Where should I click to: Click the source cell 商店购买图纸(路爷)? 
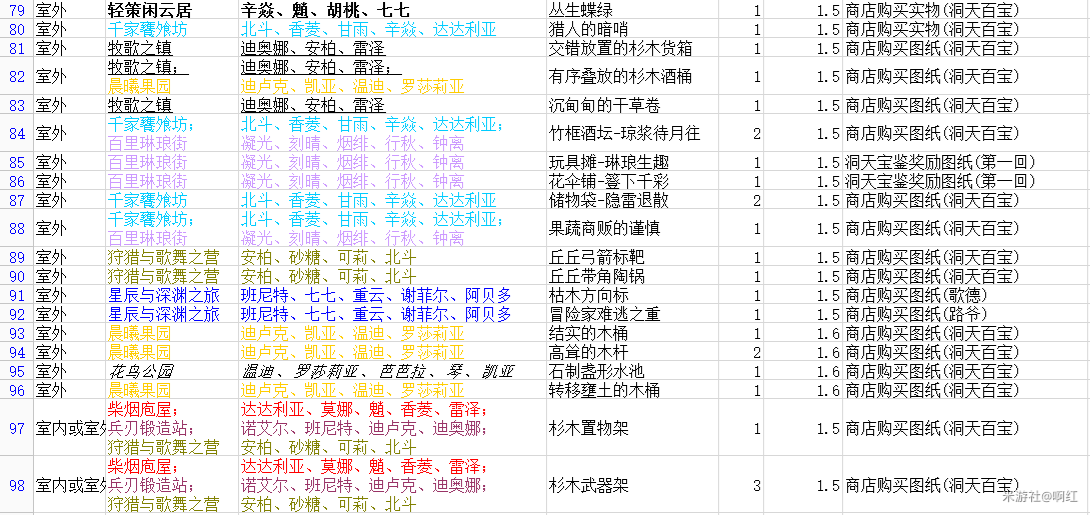(966, 314)
